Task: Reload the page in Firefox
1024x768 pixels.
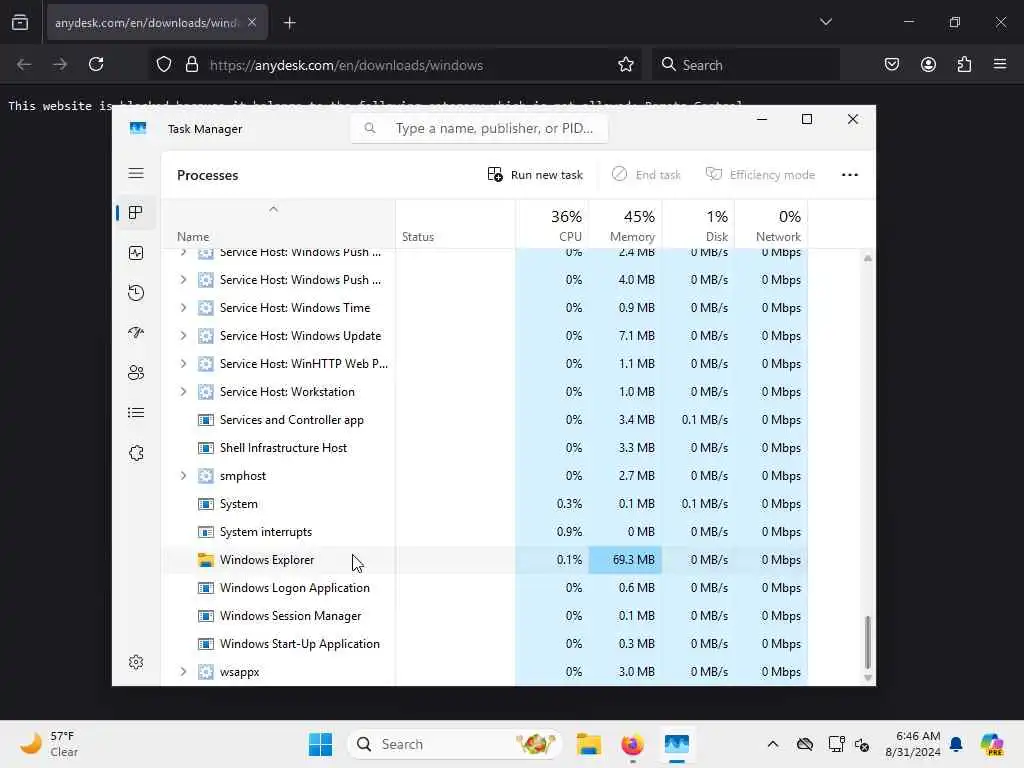Action: point(96,64)
